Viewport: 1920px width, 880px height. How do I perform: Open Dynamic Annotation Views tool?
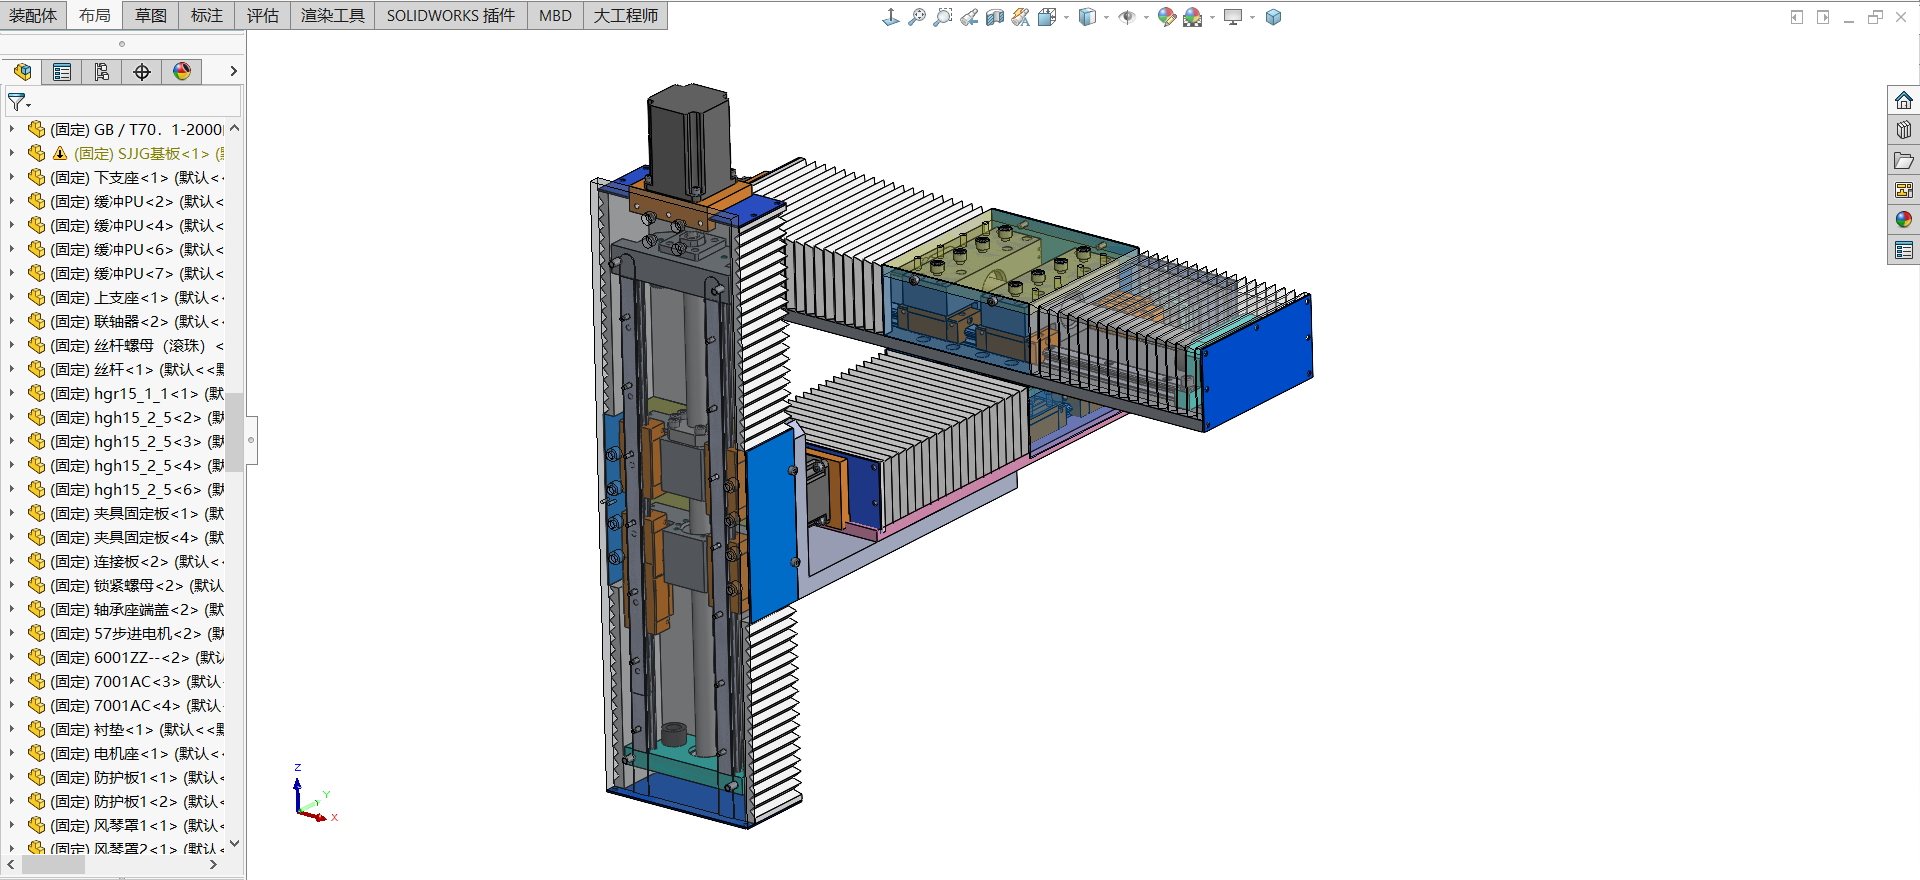point(1020,17)
